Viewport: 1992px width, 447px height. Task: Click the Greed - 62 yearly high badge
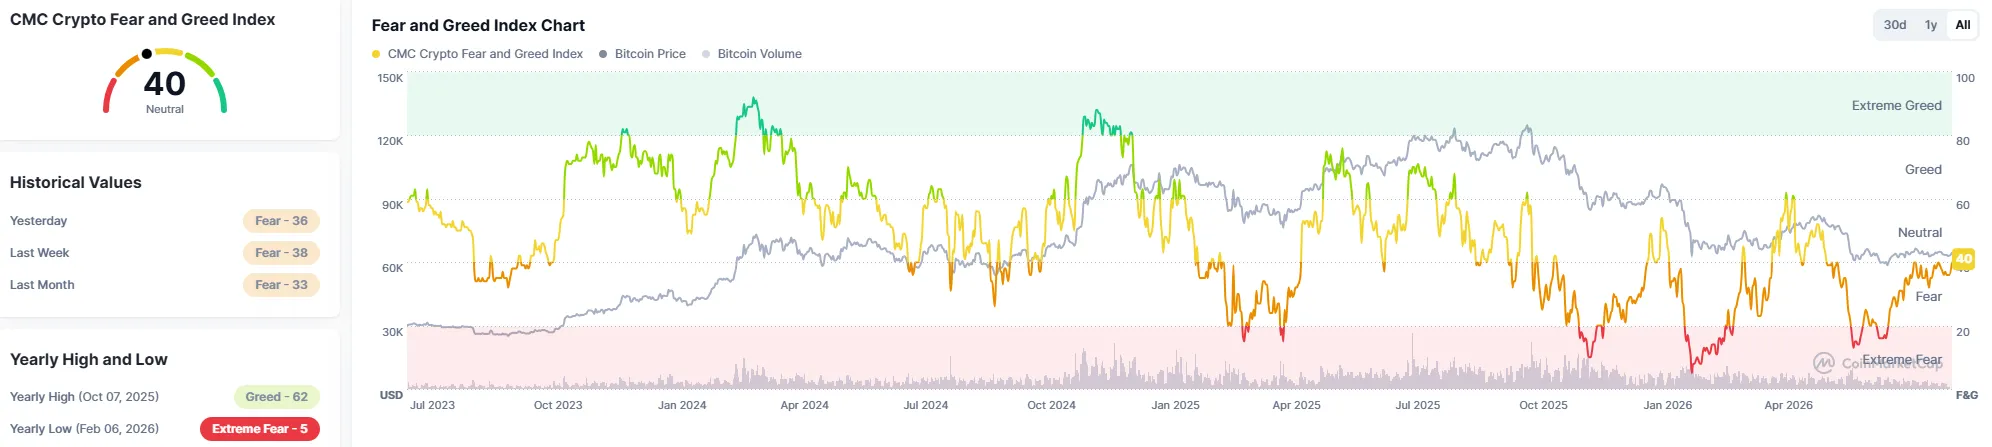(x=276, y=397)
